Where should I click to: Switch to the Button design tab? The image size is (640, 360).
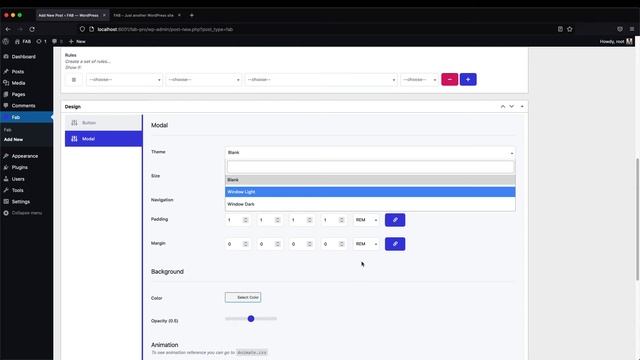point(104,123)
